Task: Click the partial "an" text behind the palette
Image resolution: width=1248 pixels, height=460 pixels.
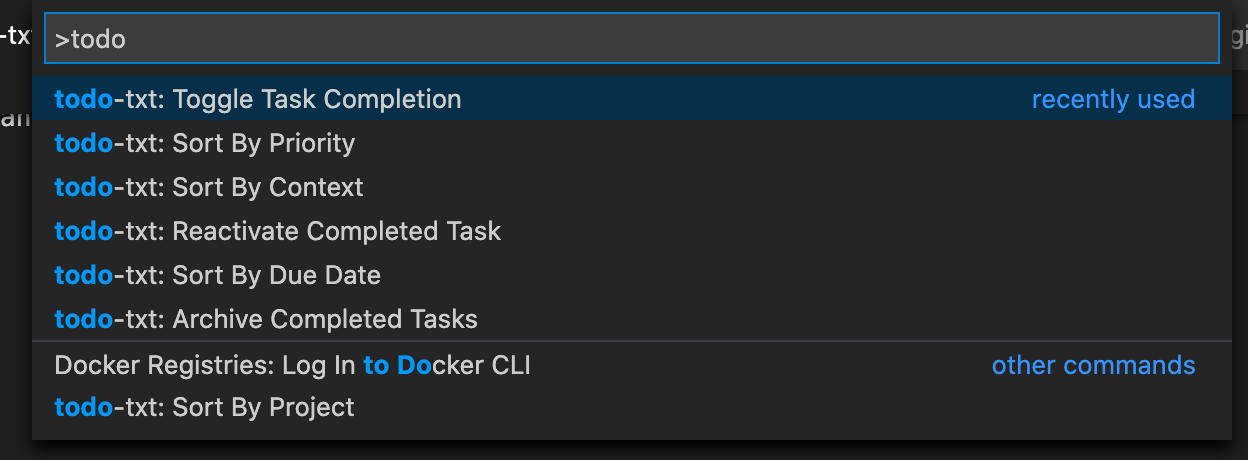Action: tap(14, 120)
